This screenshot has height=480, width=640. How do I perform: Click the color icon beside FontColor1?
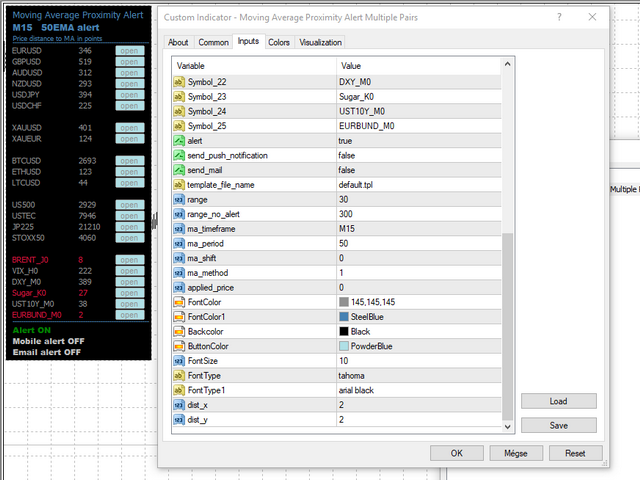[x=179, y=317]
